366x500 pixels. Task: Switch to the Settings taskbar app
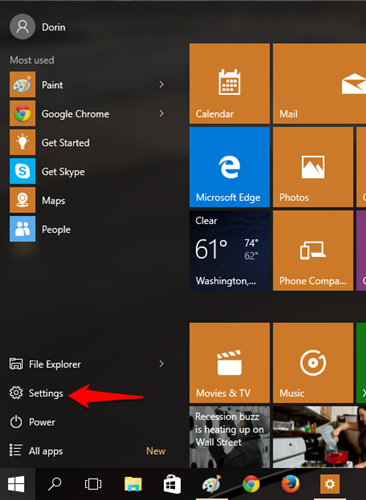(330, 484)
